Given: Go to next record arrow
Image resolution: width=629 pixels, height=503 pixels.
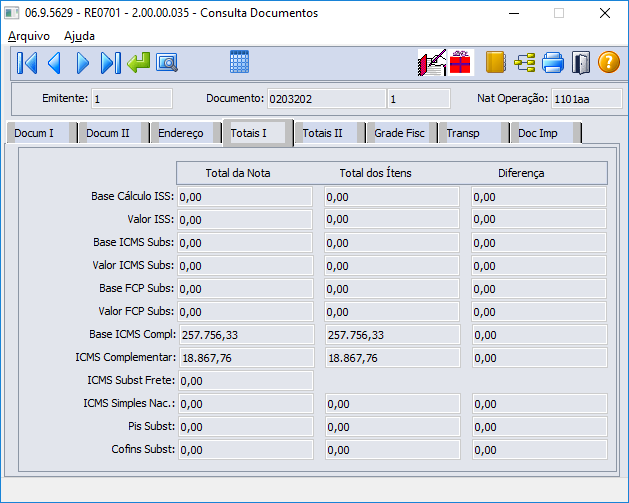Looking at the screenshot, I should 83,63.
